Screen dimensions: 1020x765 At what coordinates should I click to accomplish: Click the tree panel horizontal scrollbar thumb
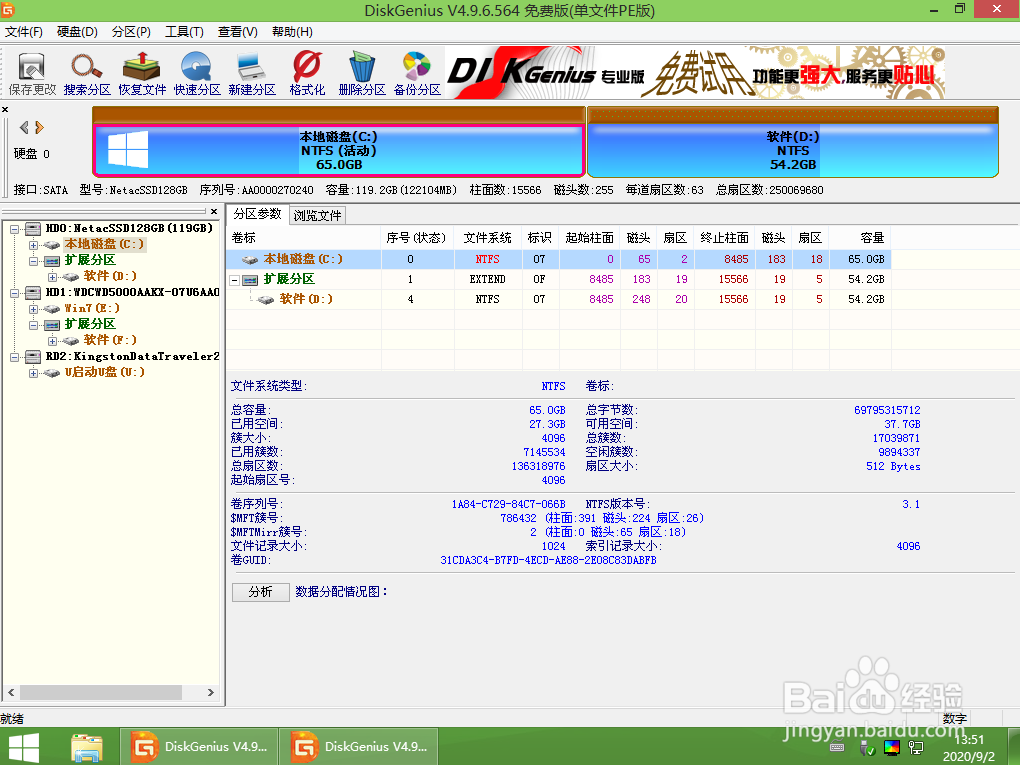[100, 693]
